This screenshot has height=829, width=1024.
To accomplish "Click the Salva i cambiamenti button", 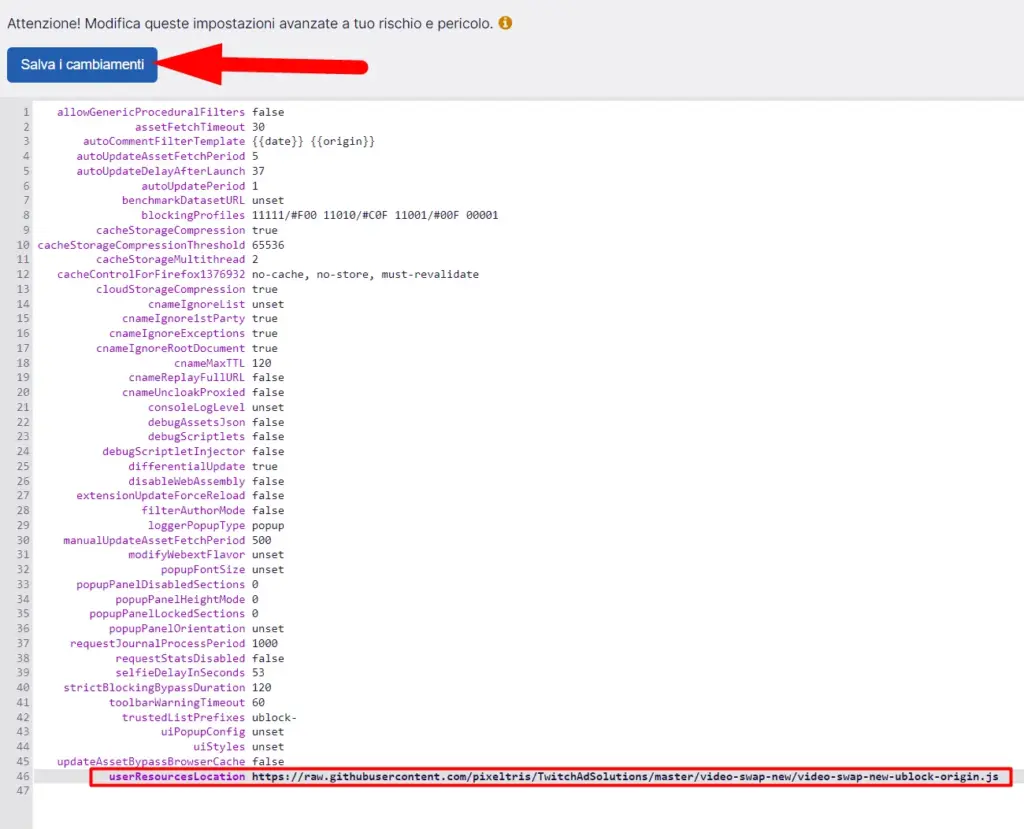I will [82, 64].
